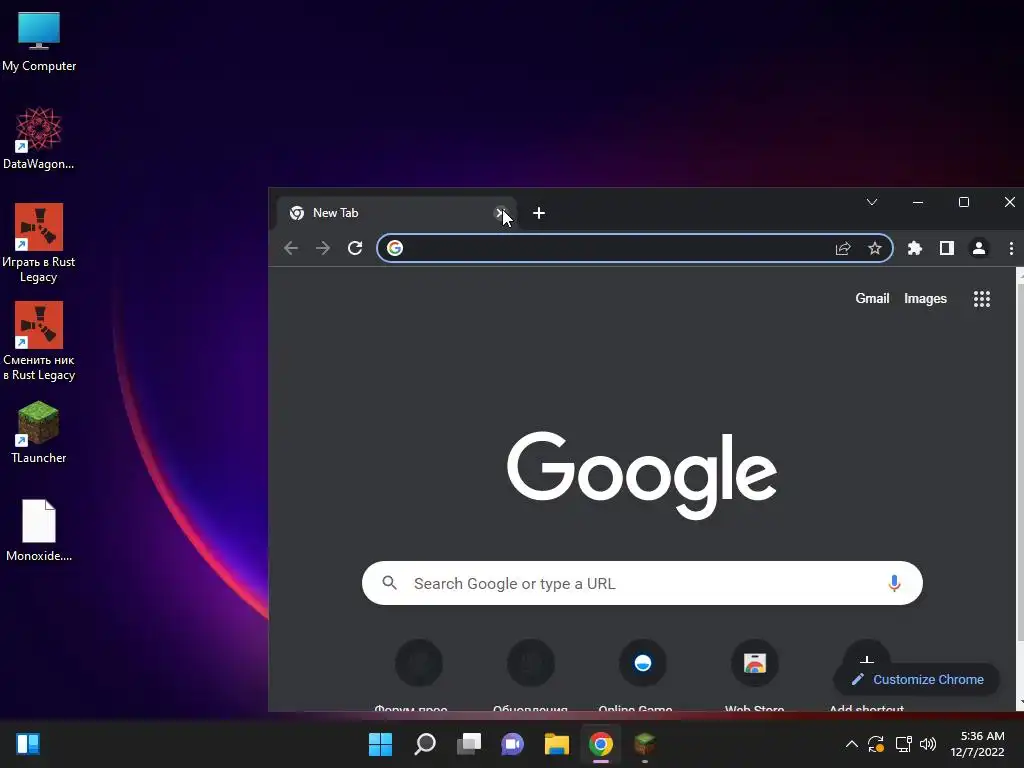
Task: Open the clock showing 5:36 AM
Action: pos(978,744)
